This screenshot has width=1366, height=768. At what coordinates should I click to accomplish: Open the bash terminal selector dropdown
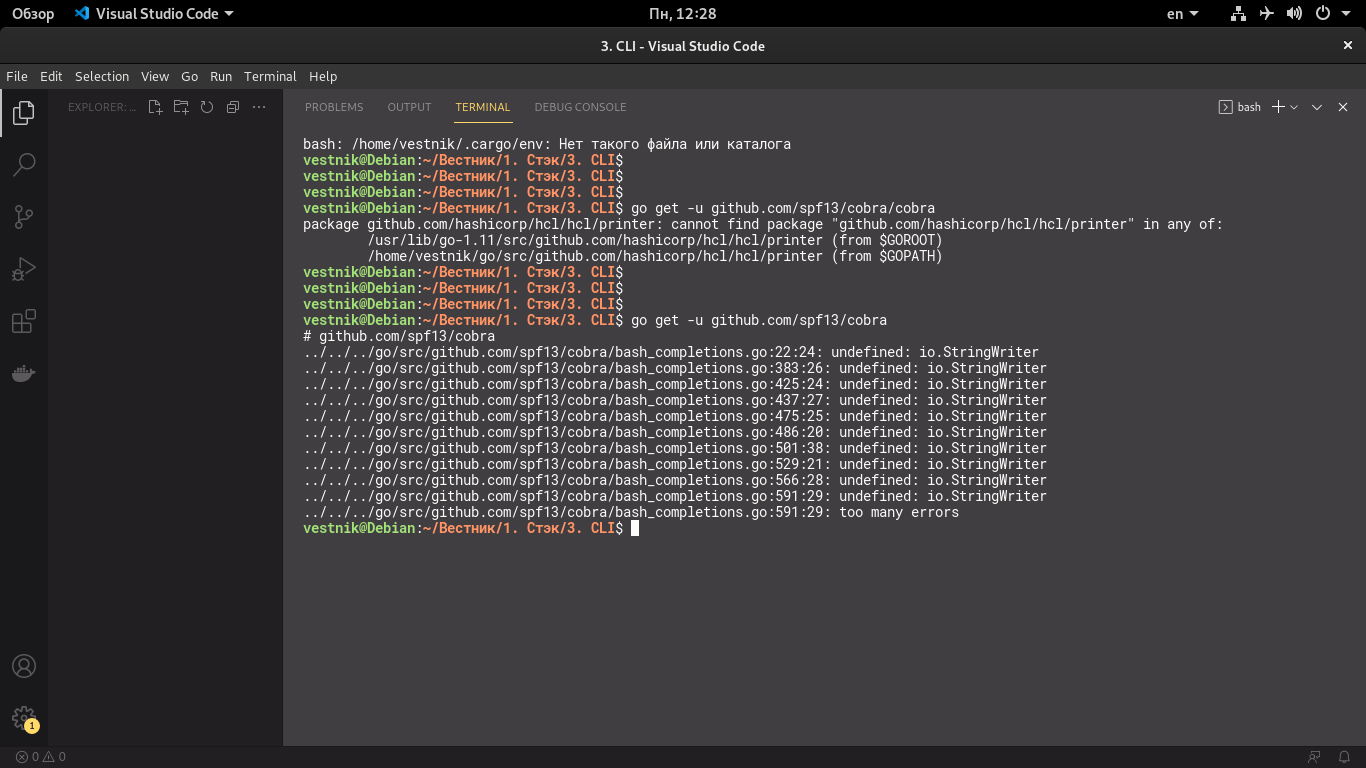click(x=1240, y=106)
